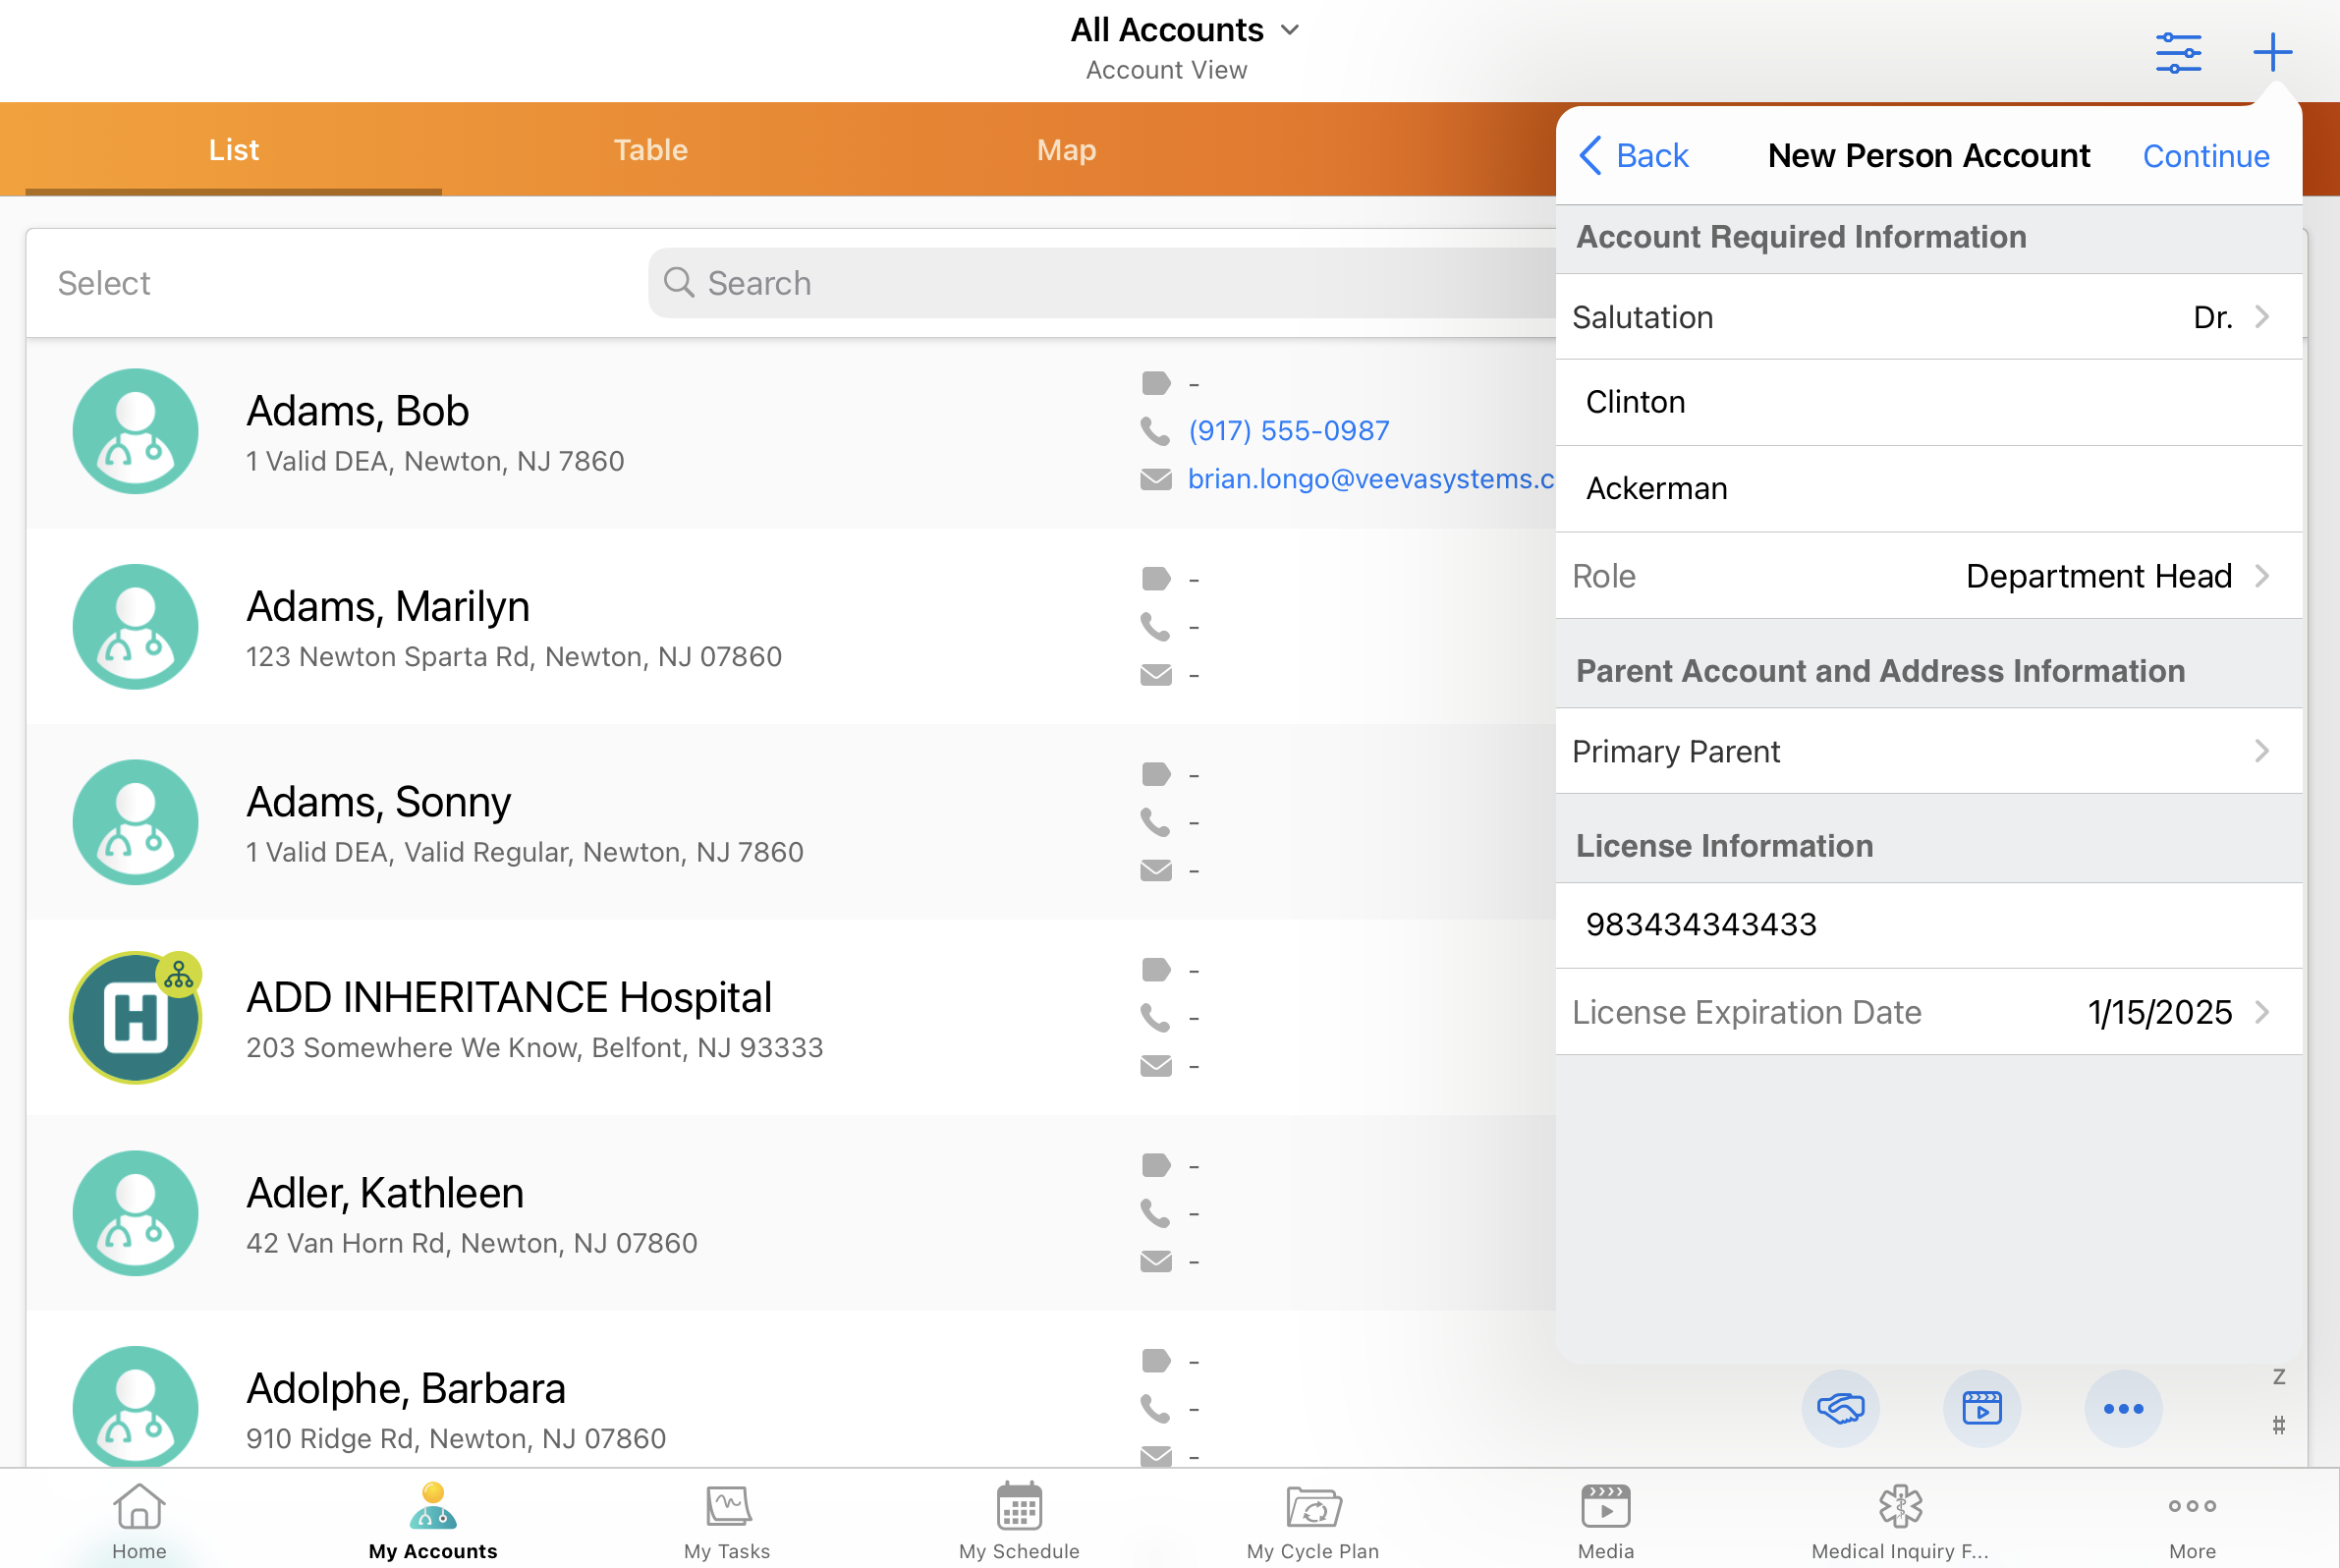Go Back from New Person Account
This screenshot has height=1568, width=2340.
click(x=1633, y=156)
